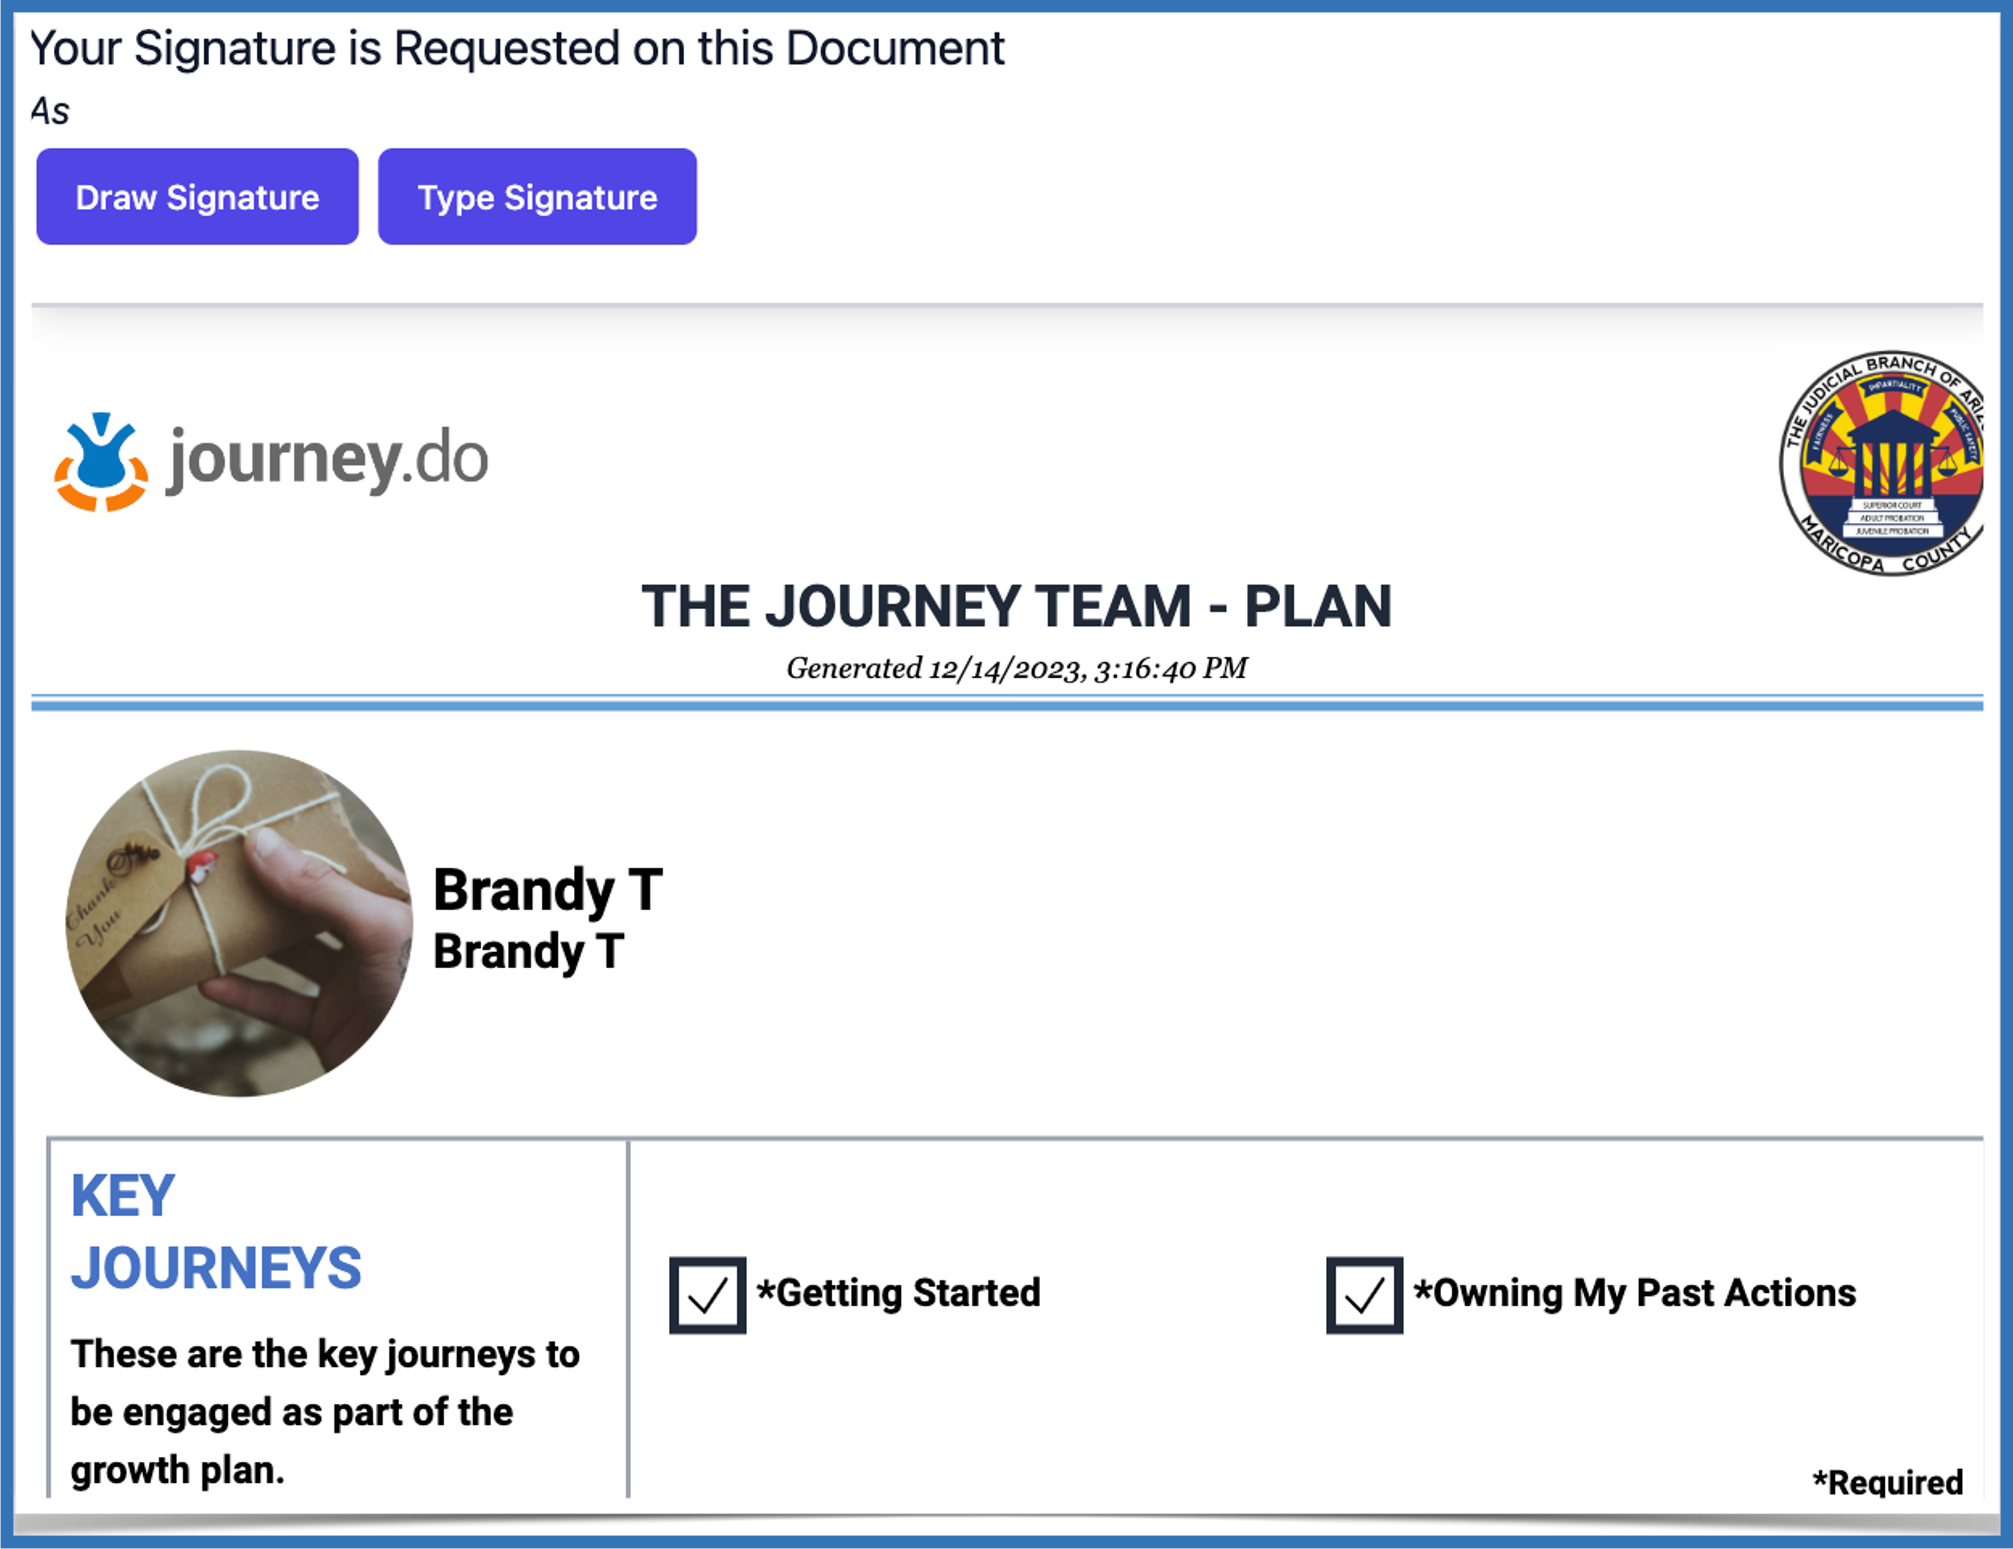Click the Signature is Requested heading
This screenshot has width=2013, height=1549.
(x=517, y=48)
